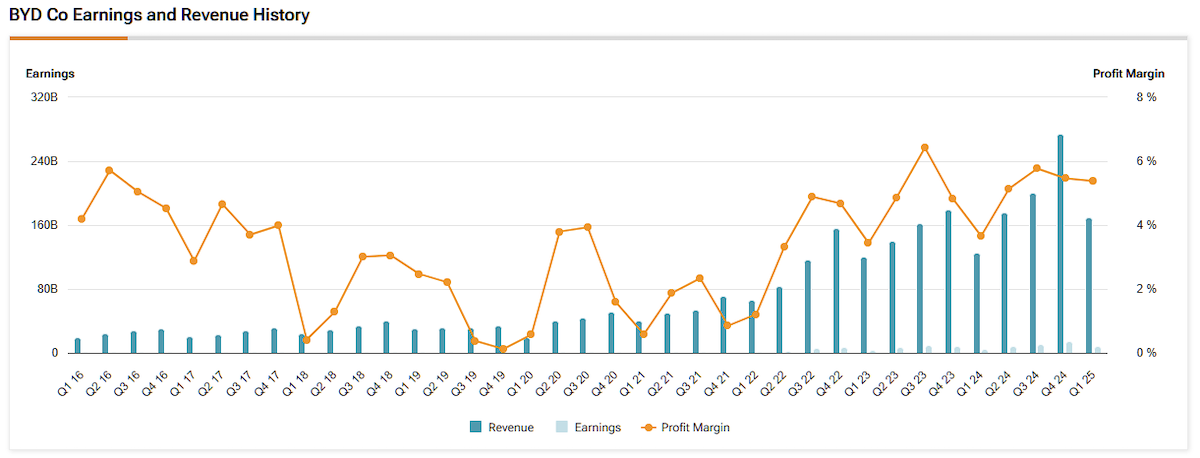This screenshot has height=458, width=1200.
Task: Click the 2 % profit margin axis value
Action: point(1146,289)
